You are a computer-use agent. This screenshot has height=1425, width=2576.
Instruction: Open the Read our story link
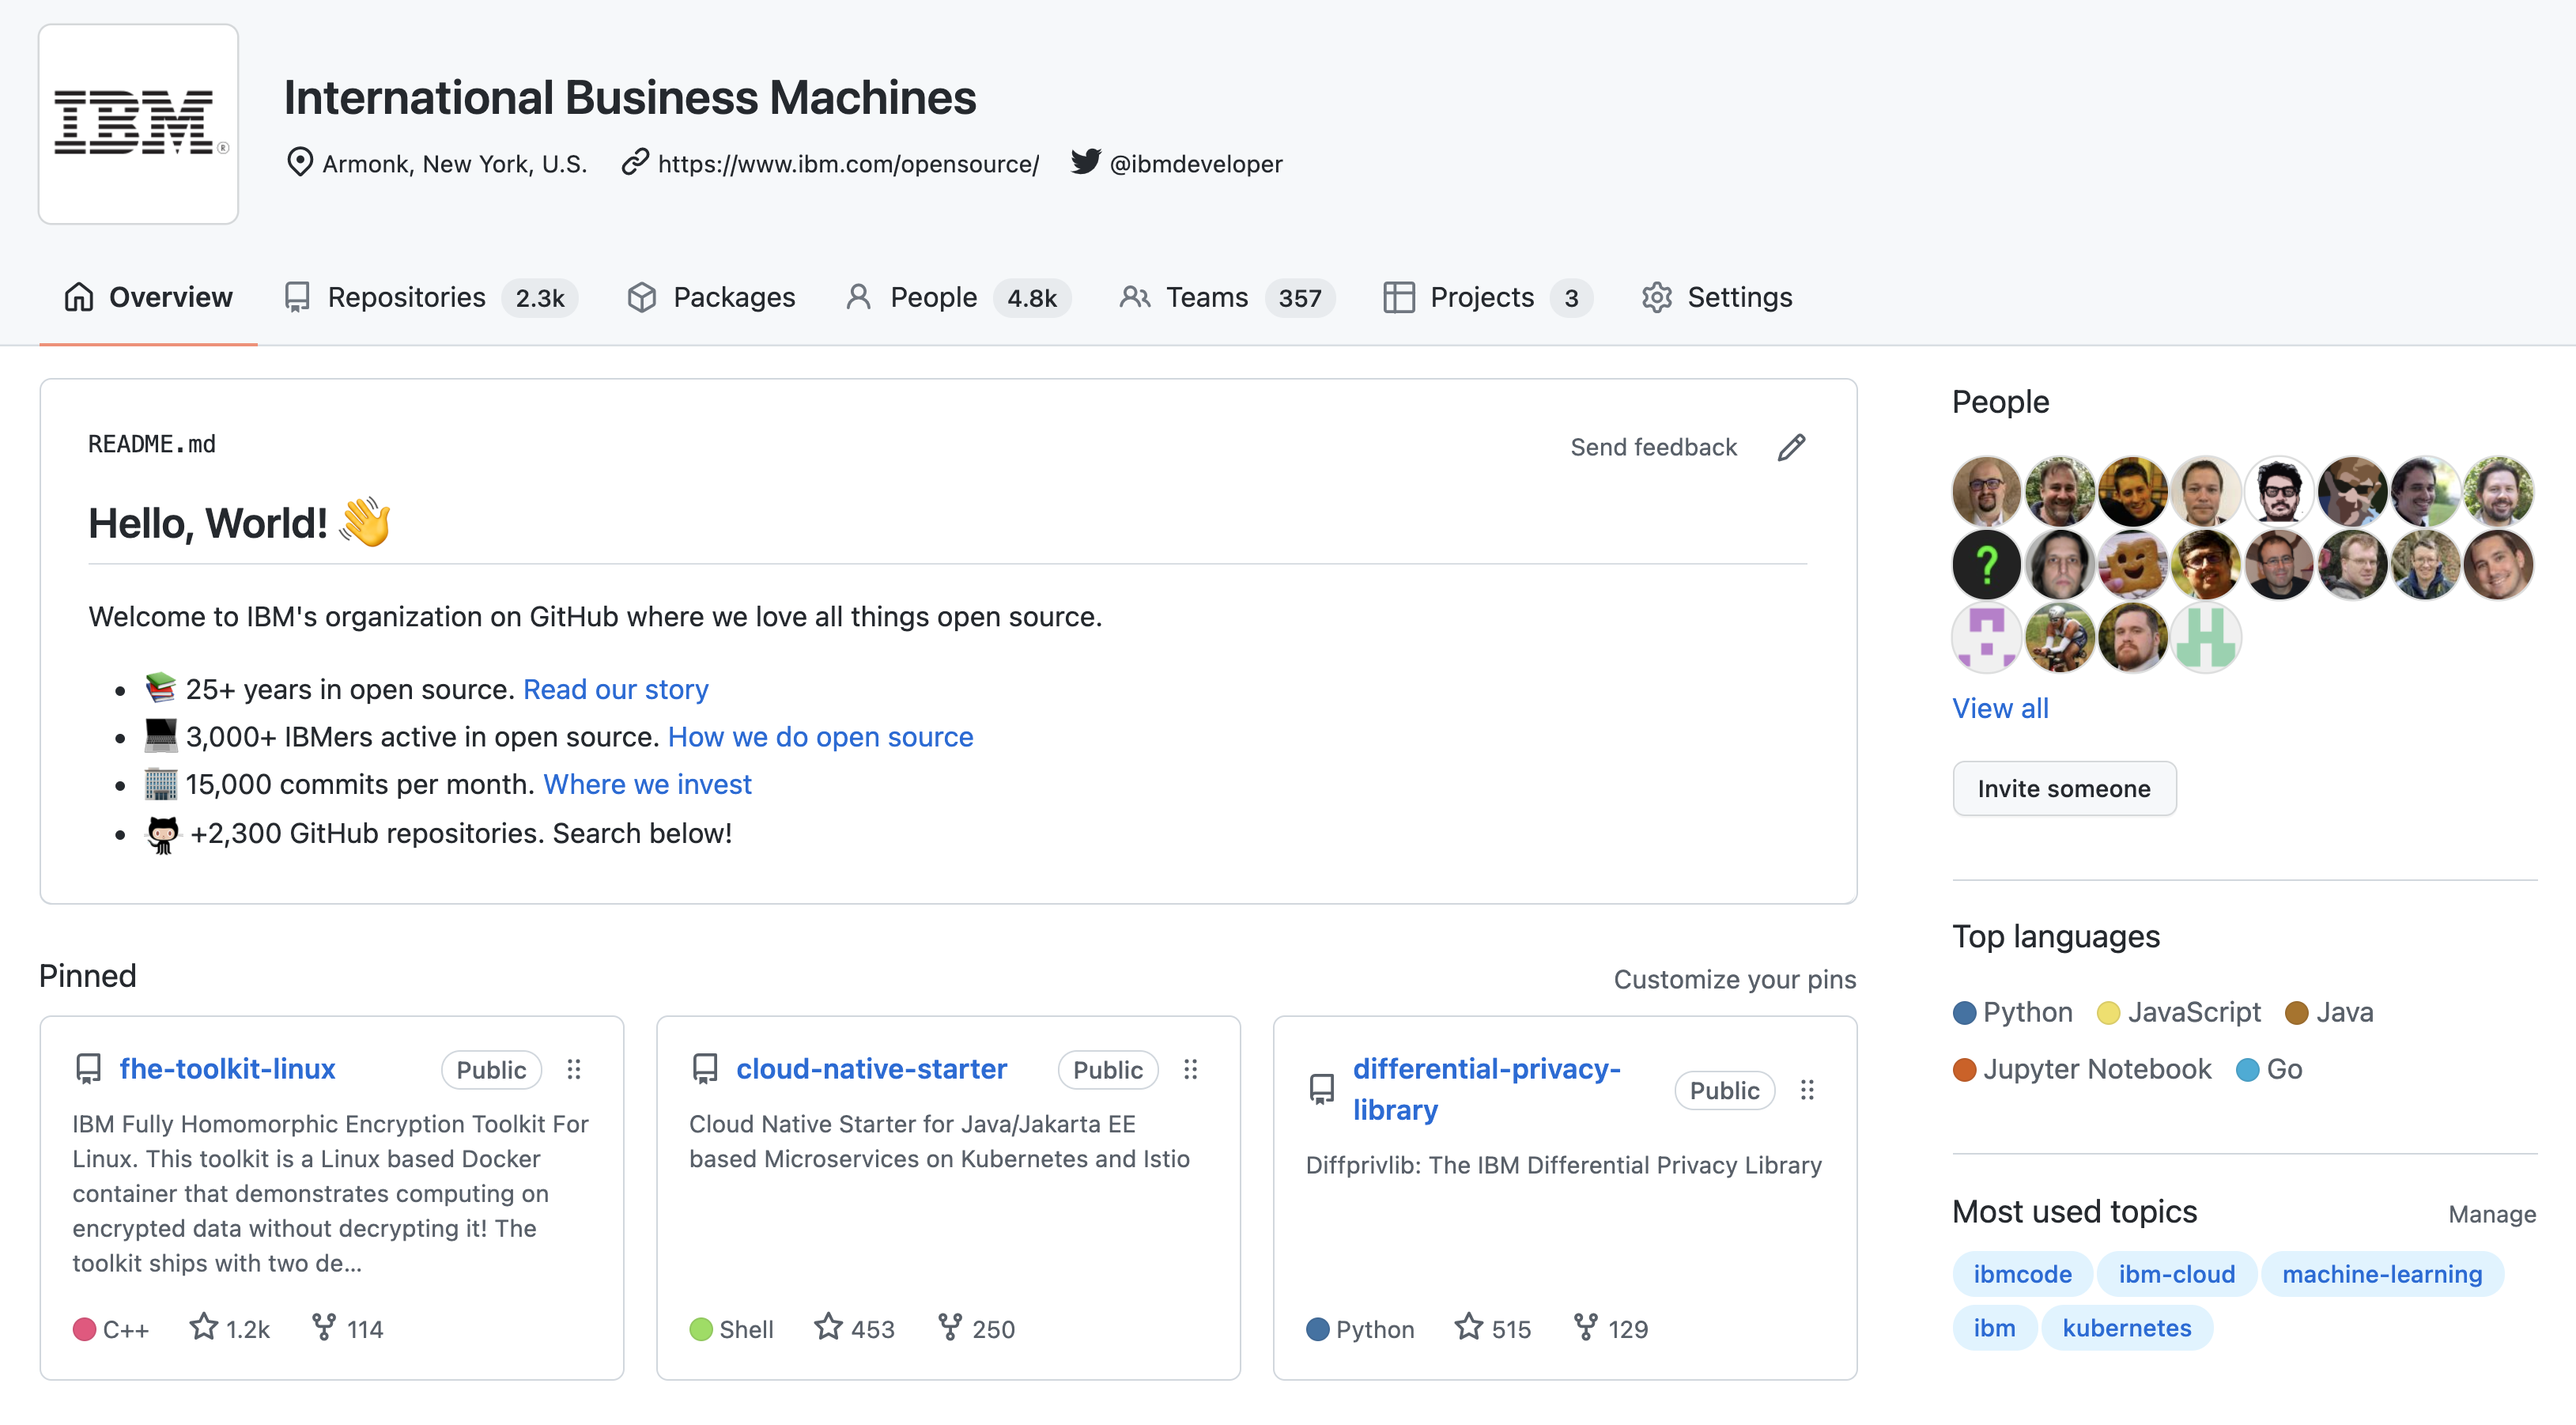click(615, 689)
